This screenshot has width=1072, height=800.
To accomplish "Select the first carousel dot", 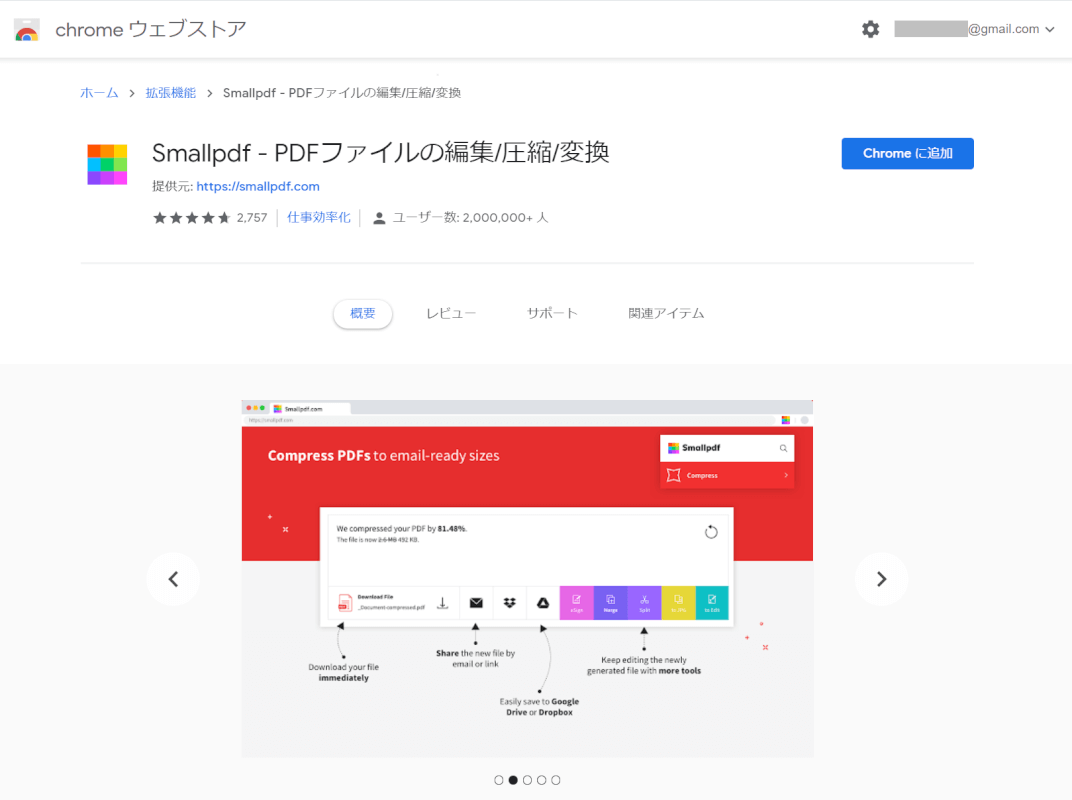I will pos(499,780).
